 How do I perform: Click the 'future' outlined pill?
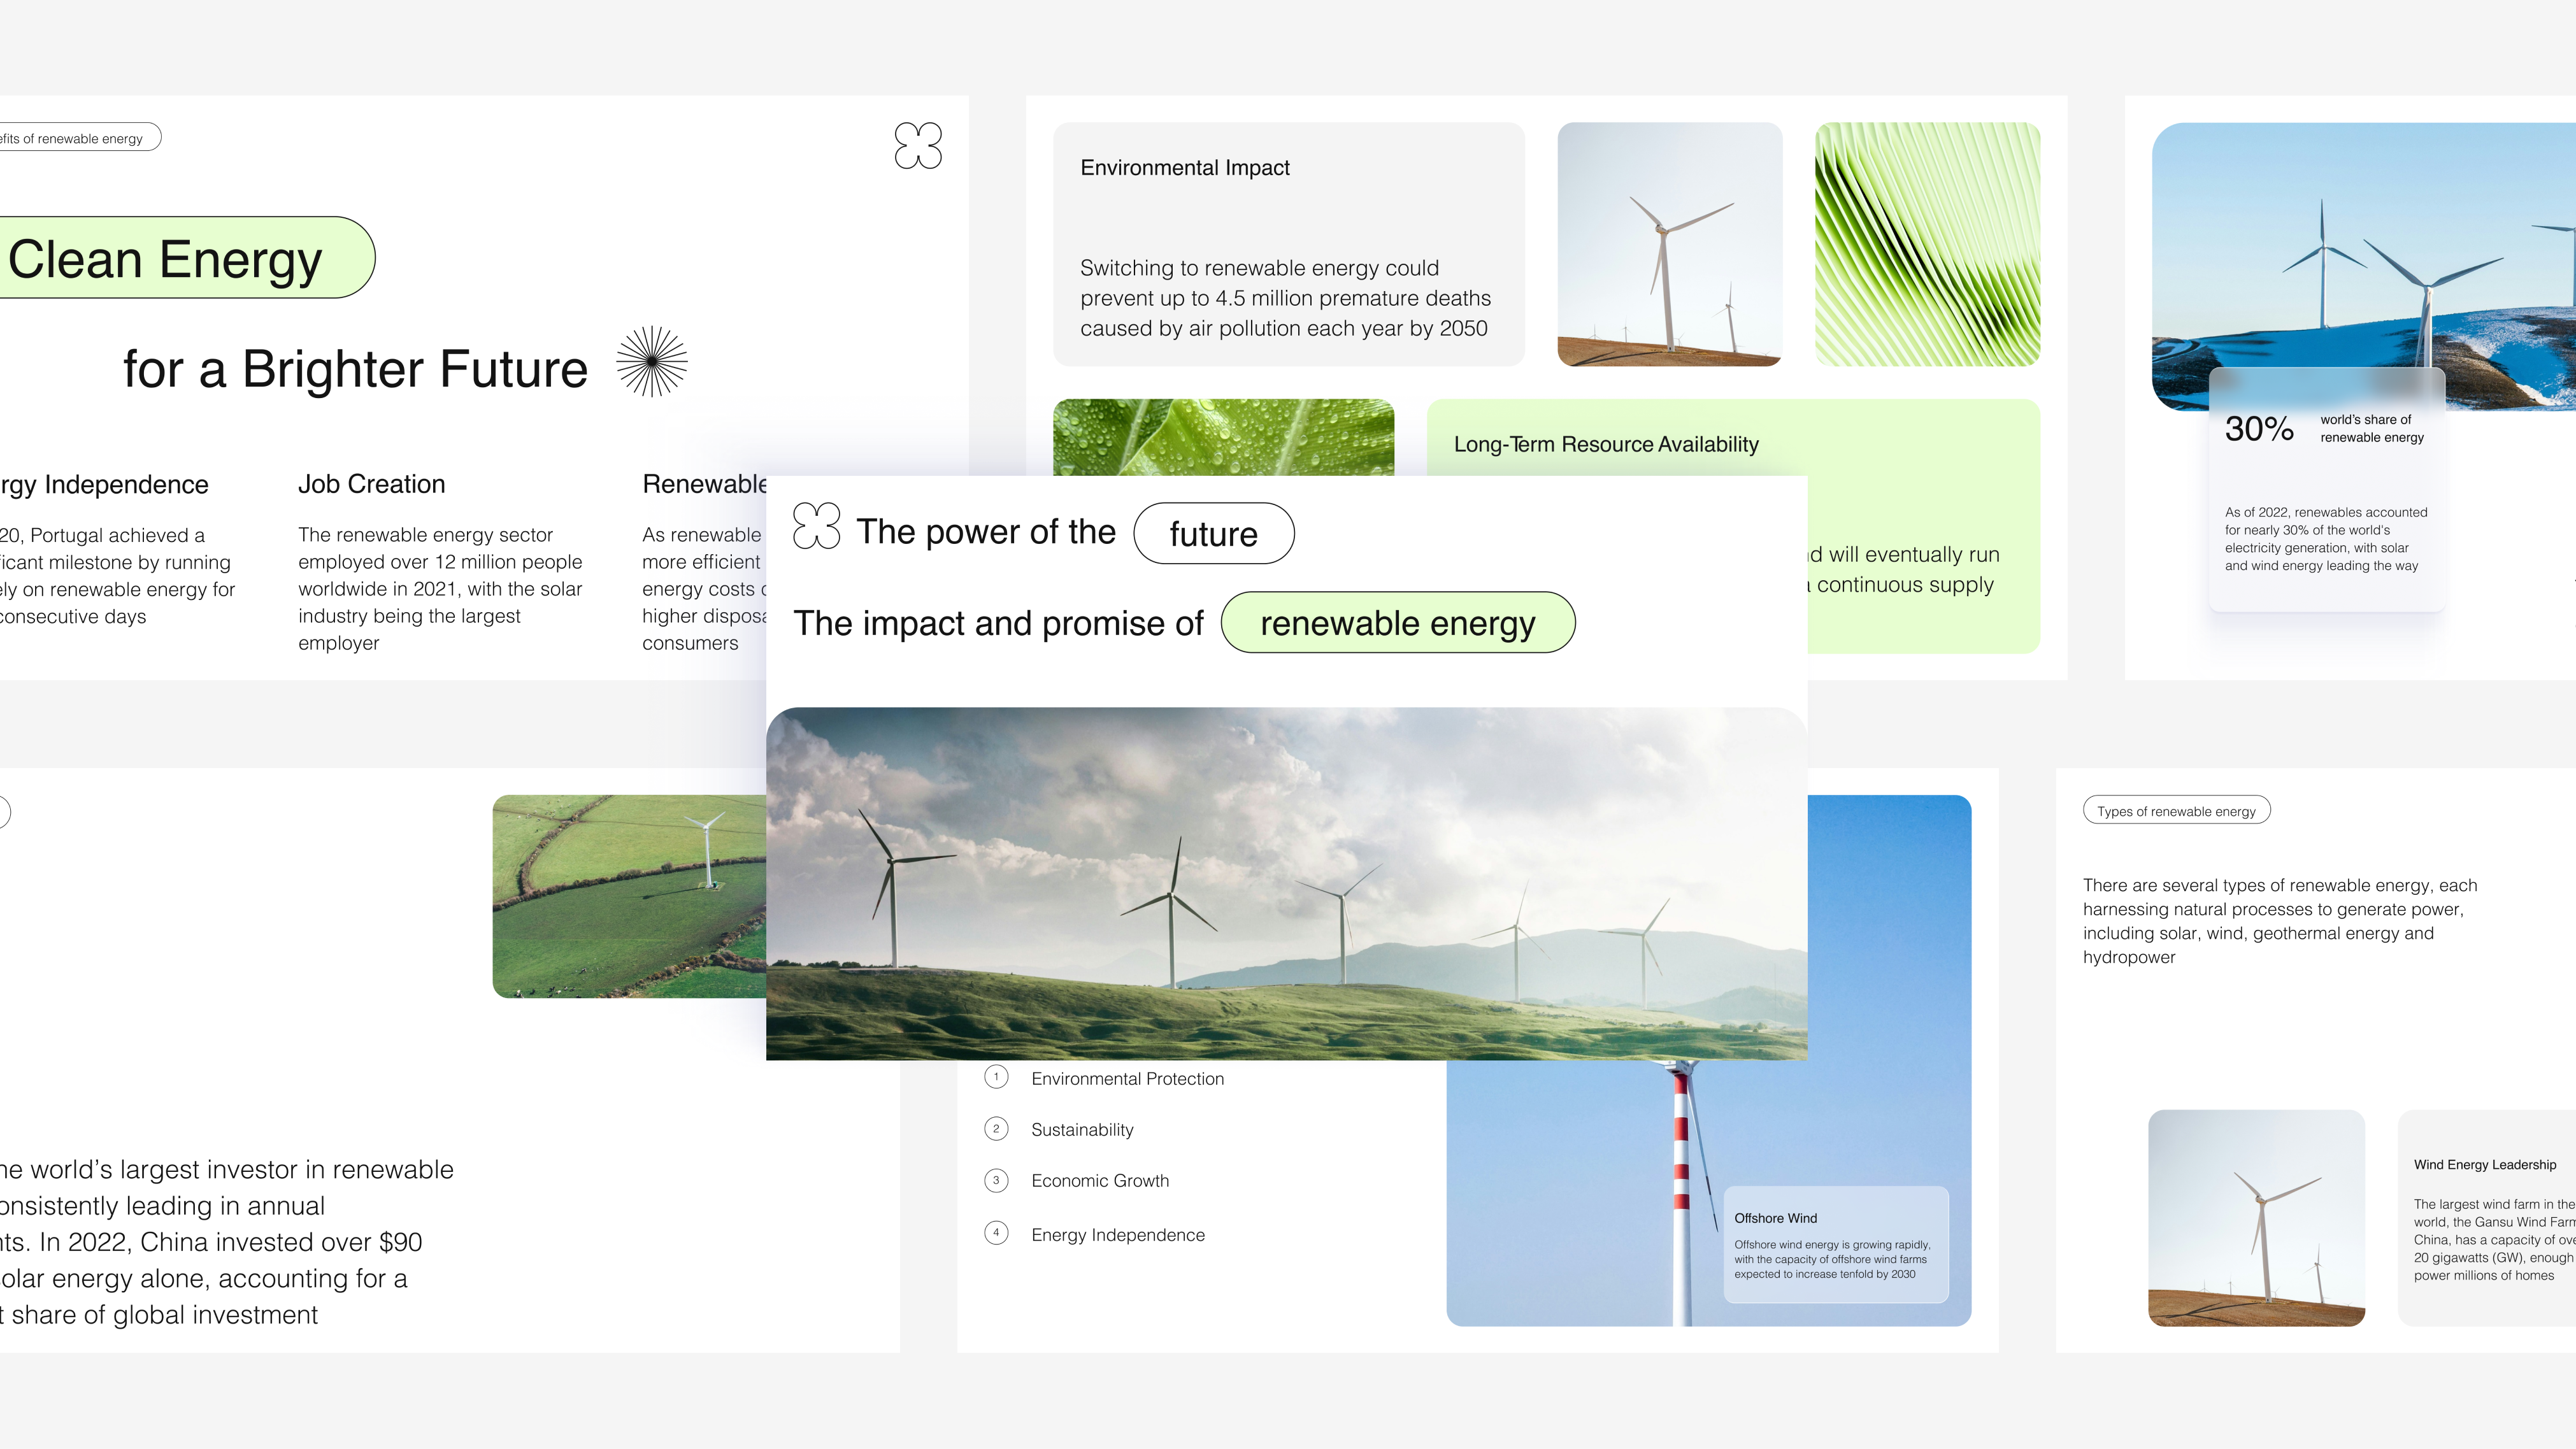coord(1214,533)
